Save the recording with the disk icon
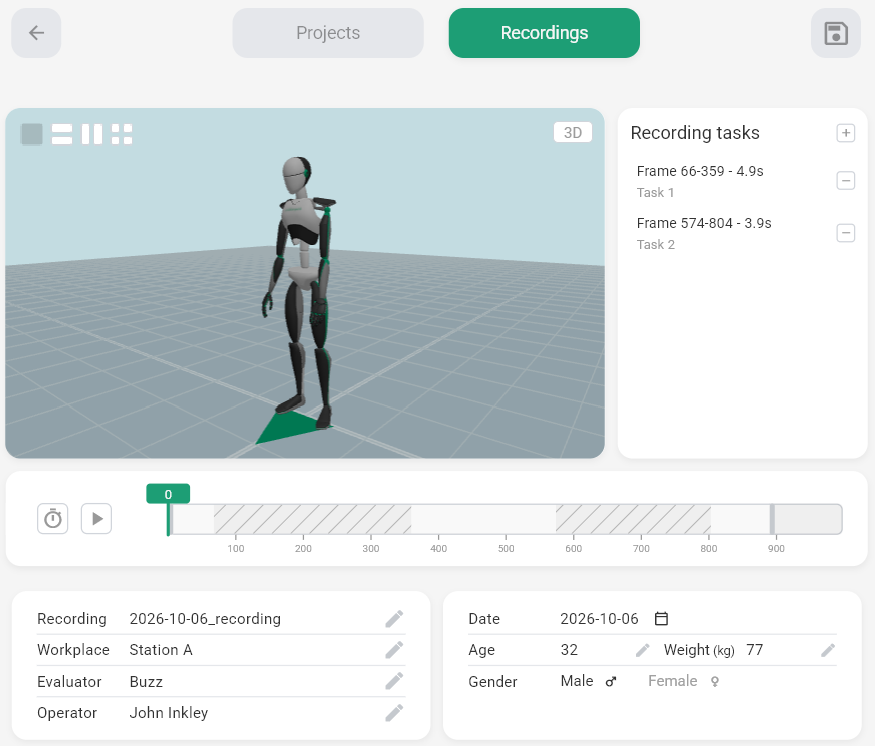This screenshot has width=875, height=746. point(835,33)
